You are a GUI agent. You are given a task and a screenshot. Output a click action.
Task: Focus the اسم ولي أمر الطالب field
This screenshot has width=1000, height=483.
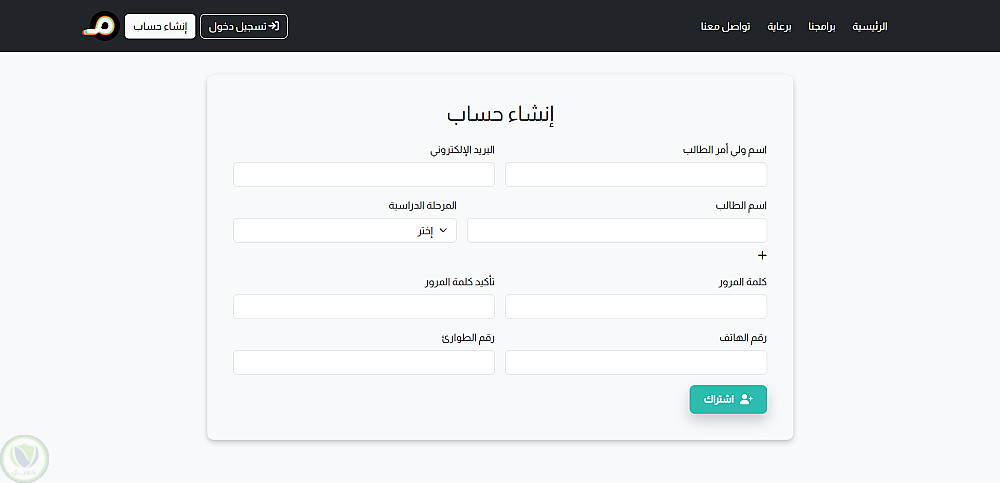[636, 175]
